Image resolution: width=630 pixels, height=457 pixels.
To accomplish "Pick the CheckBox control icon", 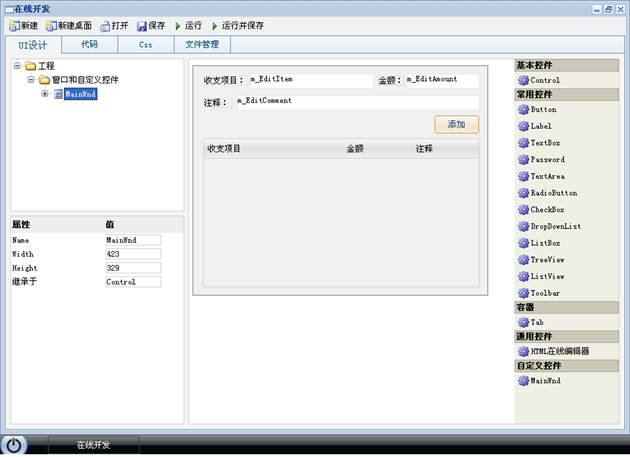I will (523, 210).
